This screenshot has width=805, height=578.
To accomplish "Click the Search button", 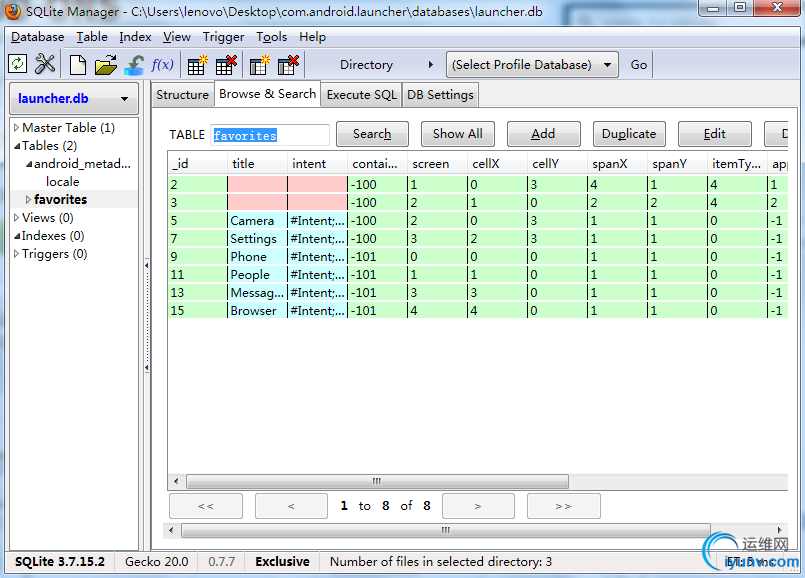I will tap(372, 134).
